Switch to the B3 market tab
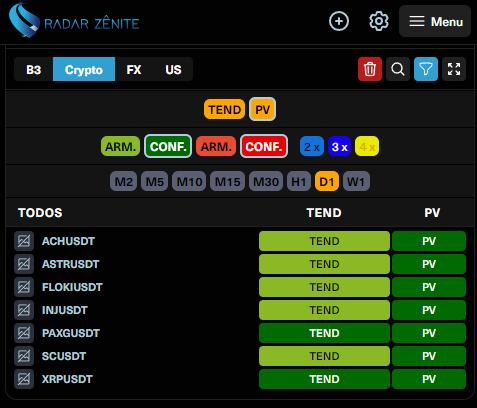 click(x=34, y=69)
